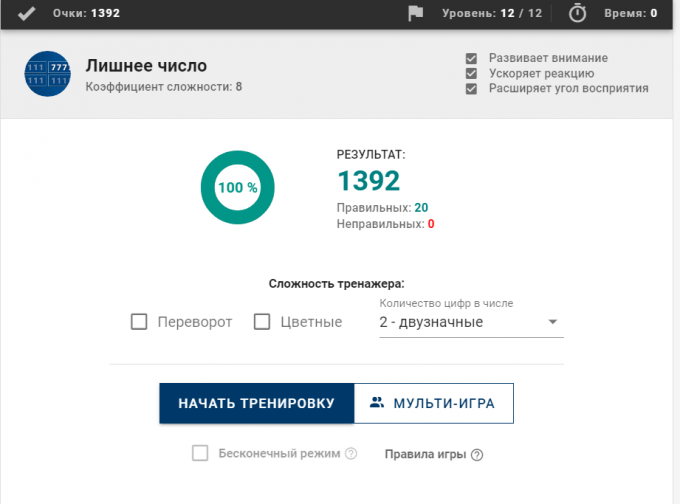
Task: Click the Лишнее число title
Action: click(x=147, y=66)
